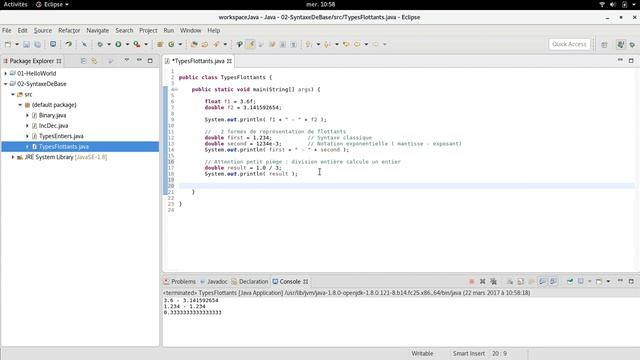Click the Pin Console icon

point(570,282)
